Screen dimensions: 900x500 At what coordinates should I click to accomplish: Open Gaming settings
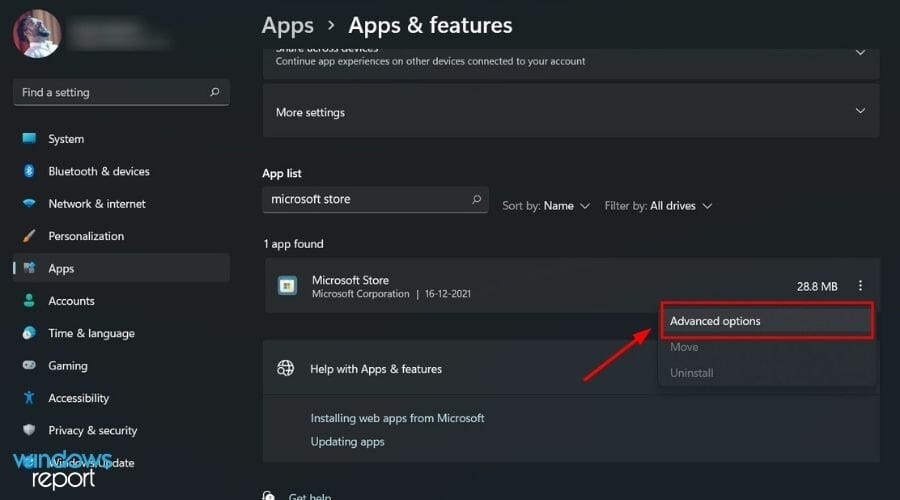pos(121,365)
